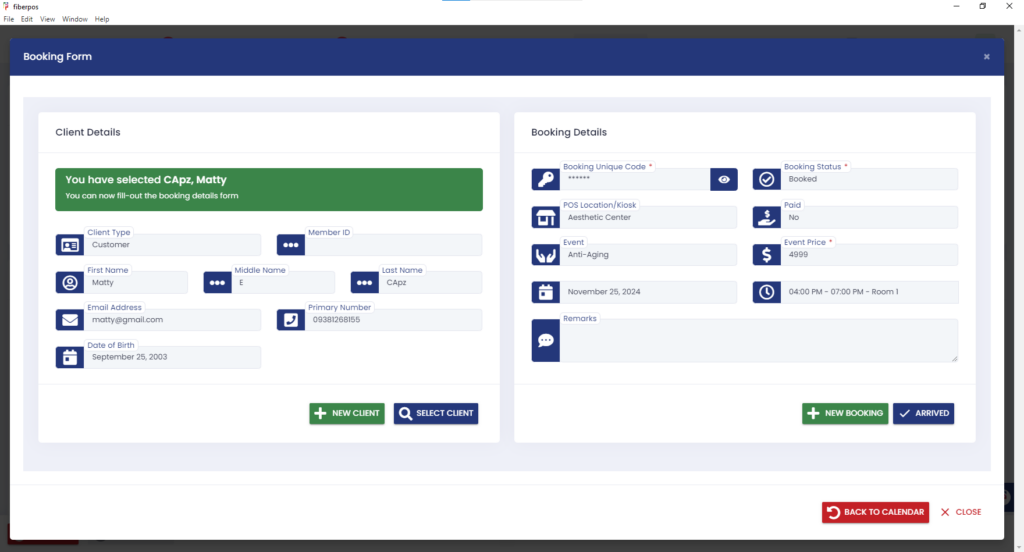Click the Date of Birth calendar icon

click(69, 357)
